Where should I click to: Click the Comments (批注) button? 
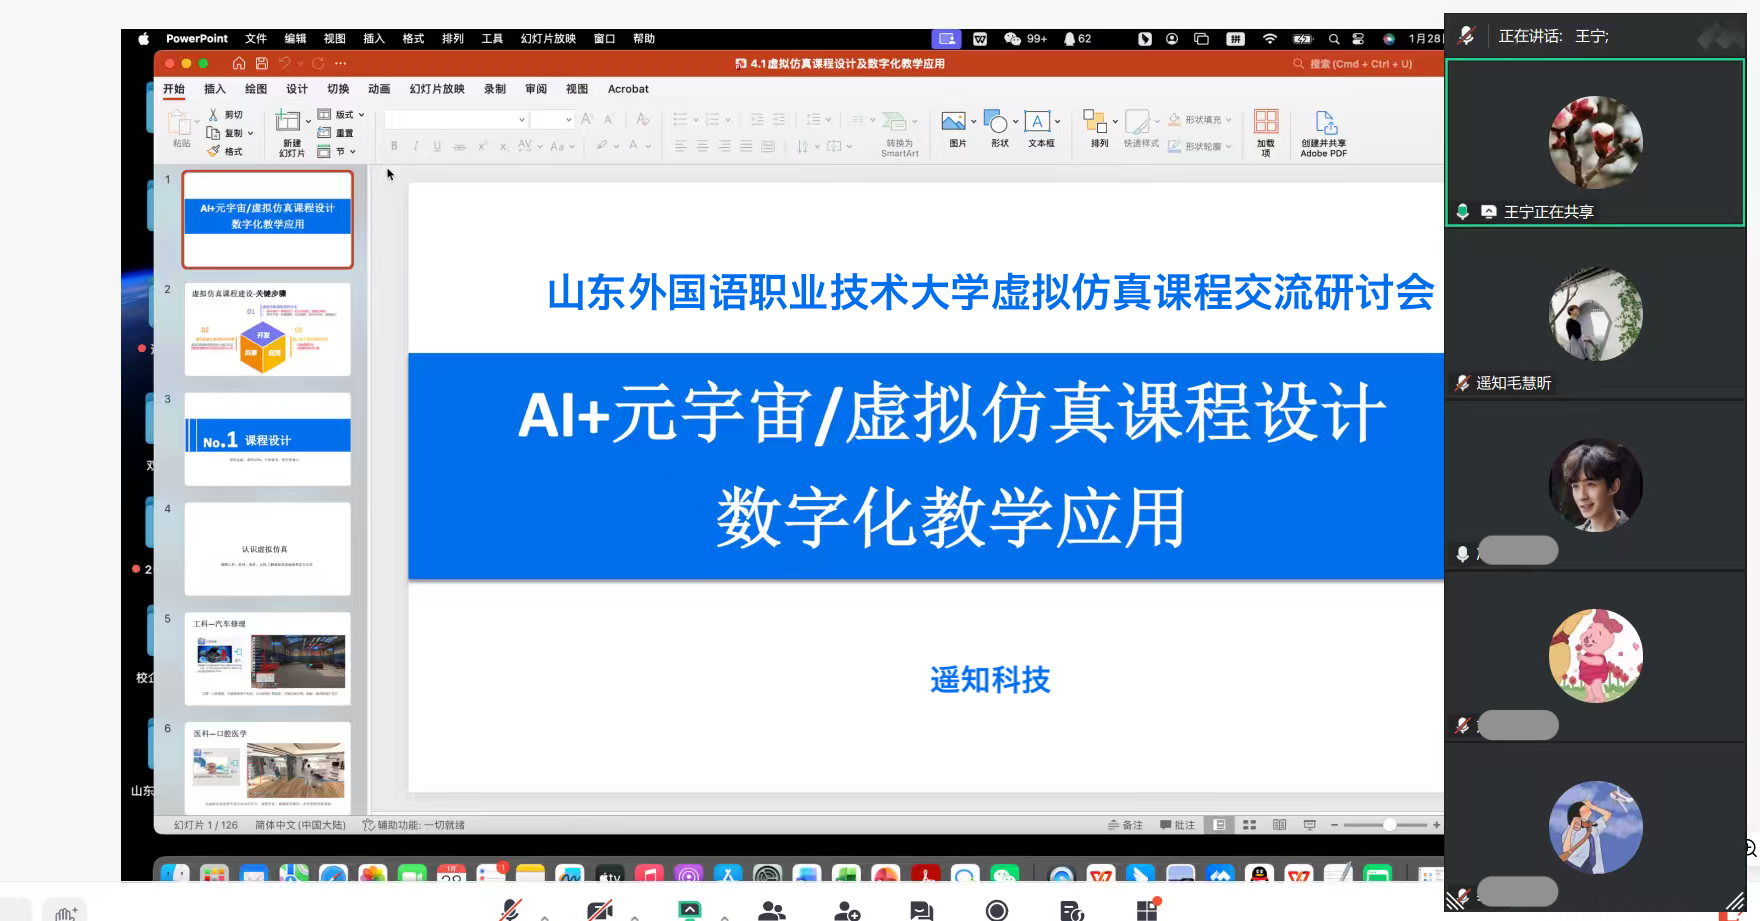pos(1178,825)
